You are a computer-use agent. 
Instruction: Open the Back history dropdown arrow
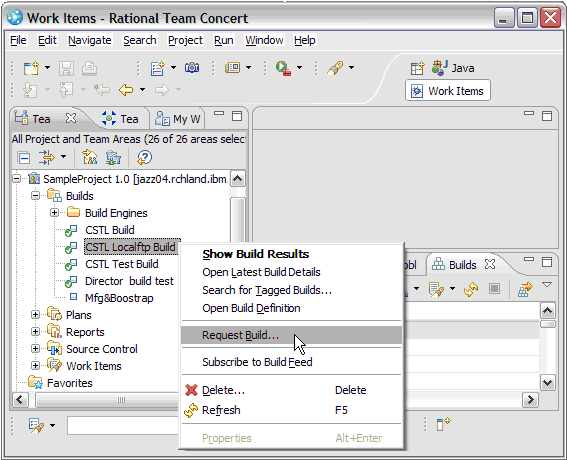coord(142,89)
